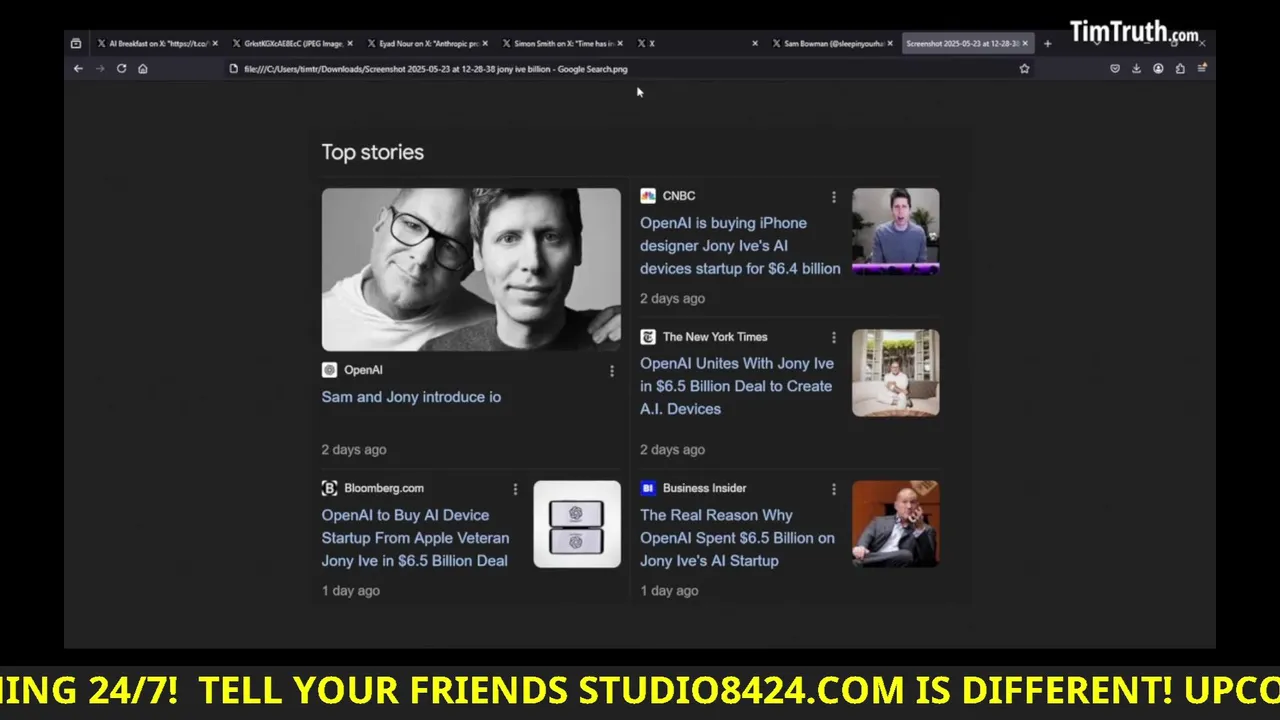The height and width of the screenshot is (720, 1280).
Task: Close the Sam Bowman tab
Action: coord(890,43)
